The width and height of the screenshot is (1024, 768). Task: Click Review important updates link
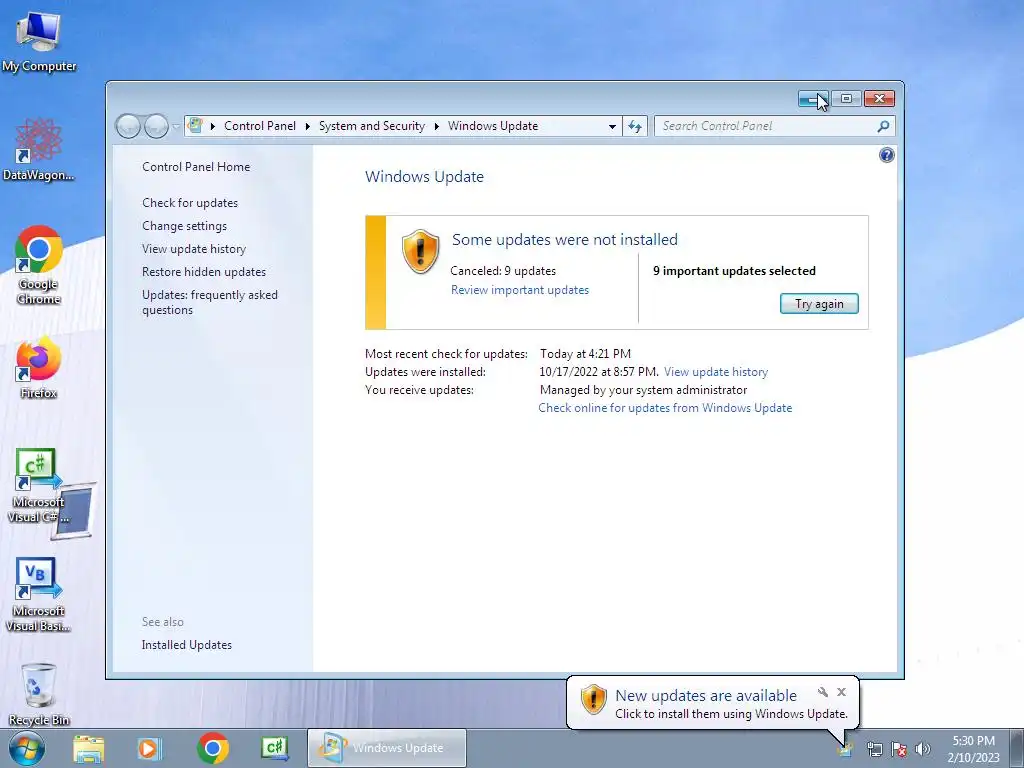(x=520, y=290)
